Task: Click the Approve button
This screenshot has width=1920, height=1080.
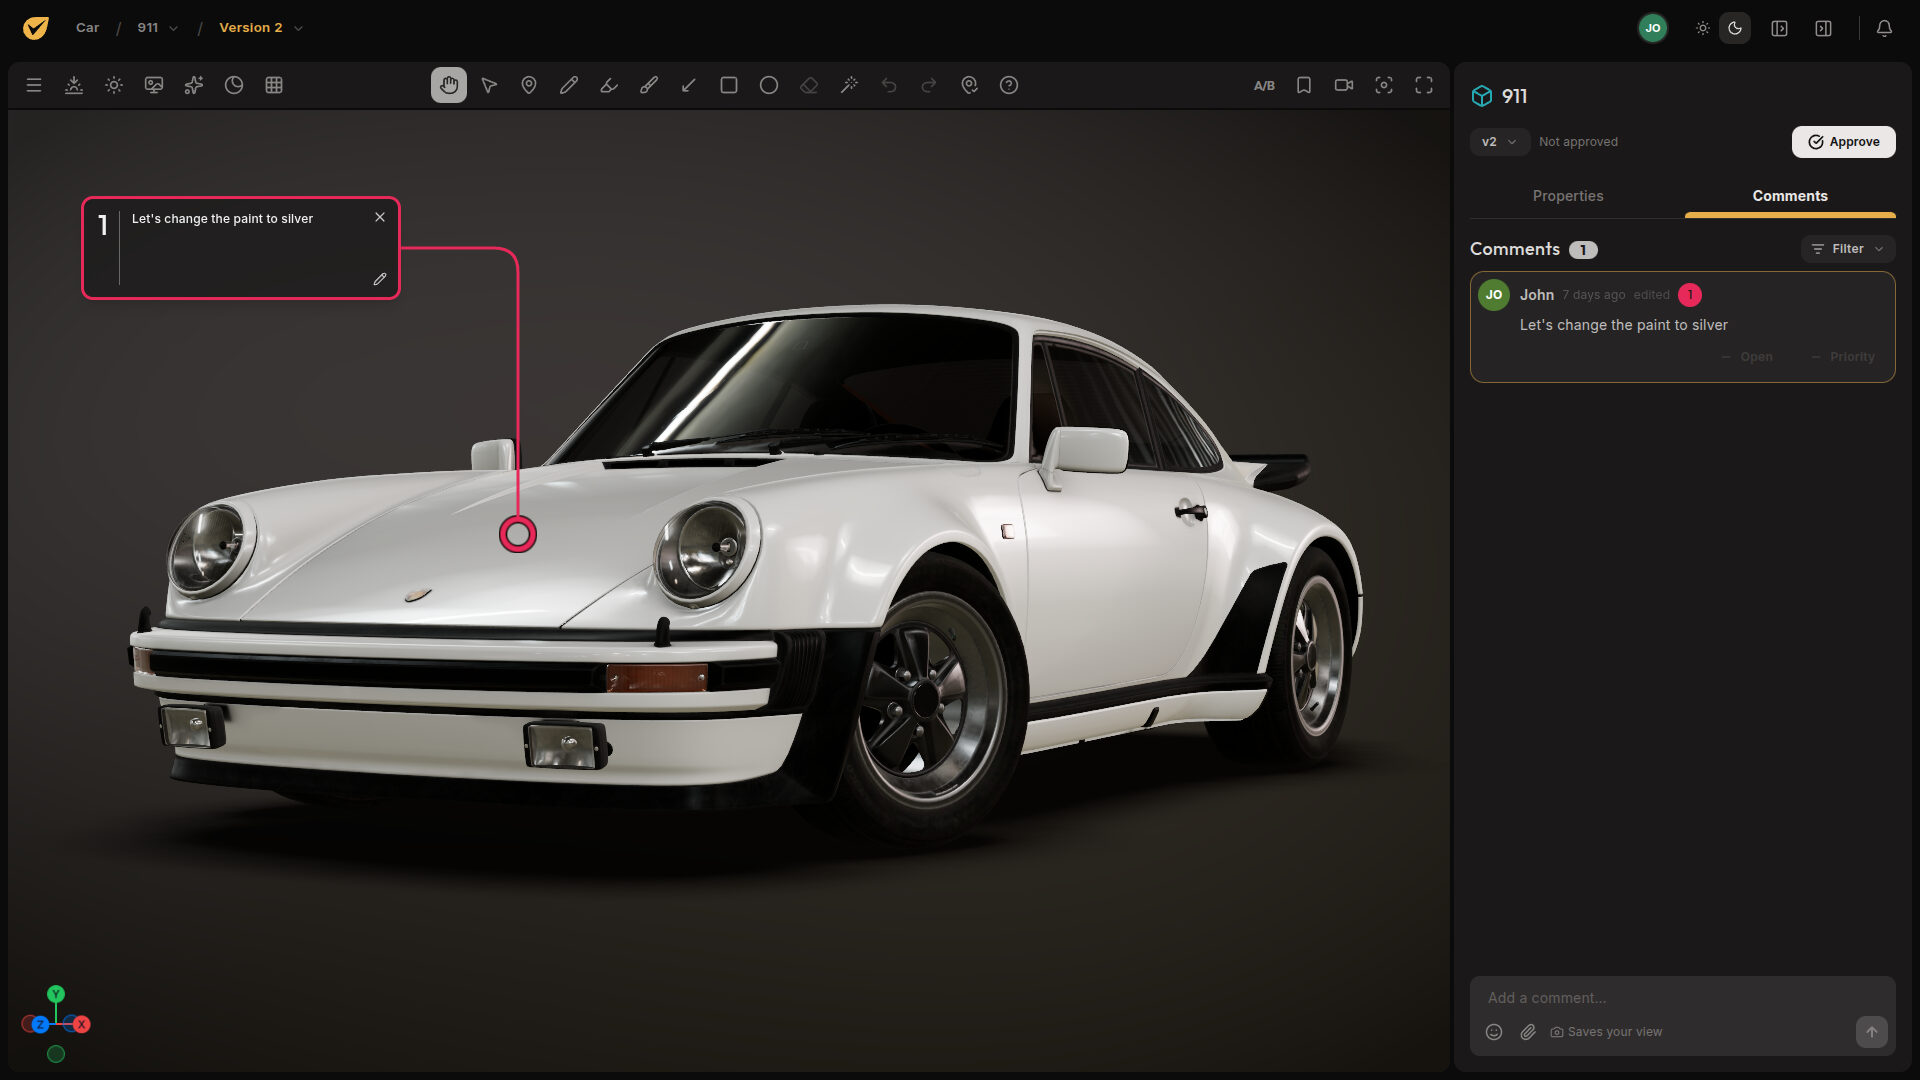Action: click(1843, 142)
